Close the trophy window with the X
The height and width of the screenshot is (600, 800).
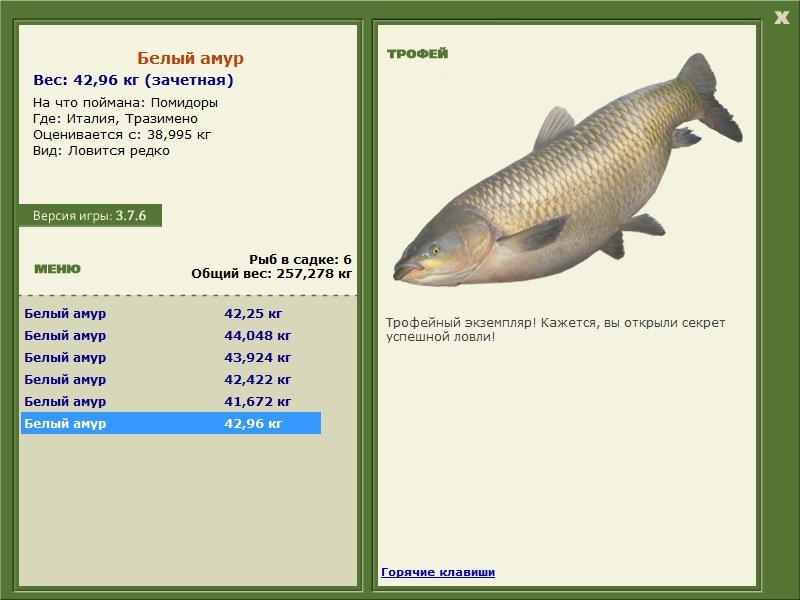[x=781, y=18]
